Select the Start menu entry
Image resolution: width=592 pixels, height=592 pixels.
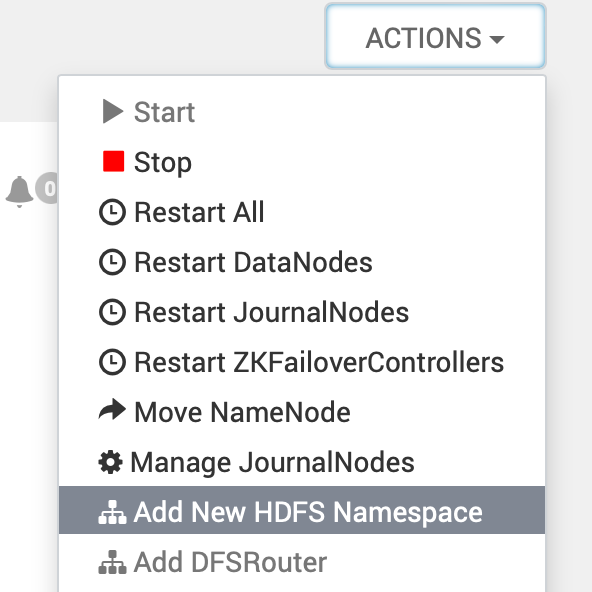[302, 112]
